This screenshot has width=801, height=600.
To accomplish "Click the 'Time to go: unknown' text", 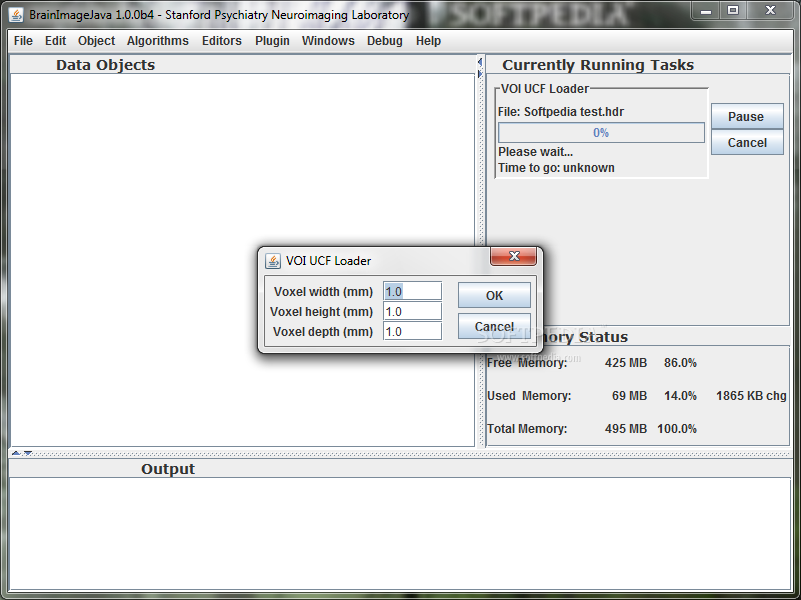I will point(556,167).
